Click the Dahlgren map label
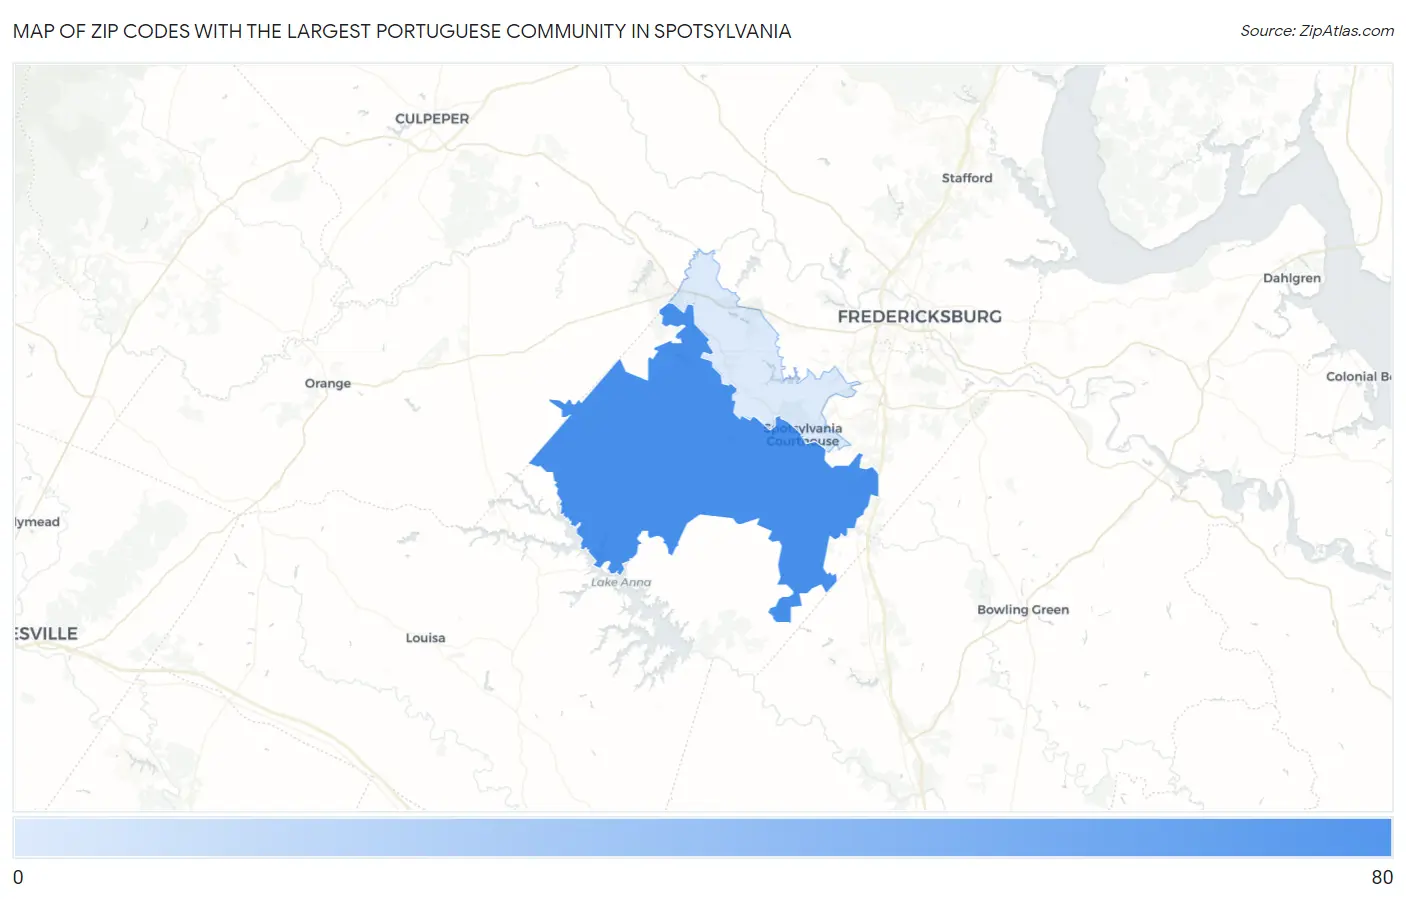This screenshot has width=1406, height=899. (1291, 278)
